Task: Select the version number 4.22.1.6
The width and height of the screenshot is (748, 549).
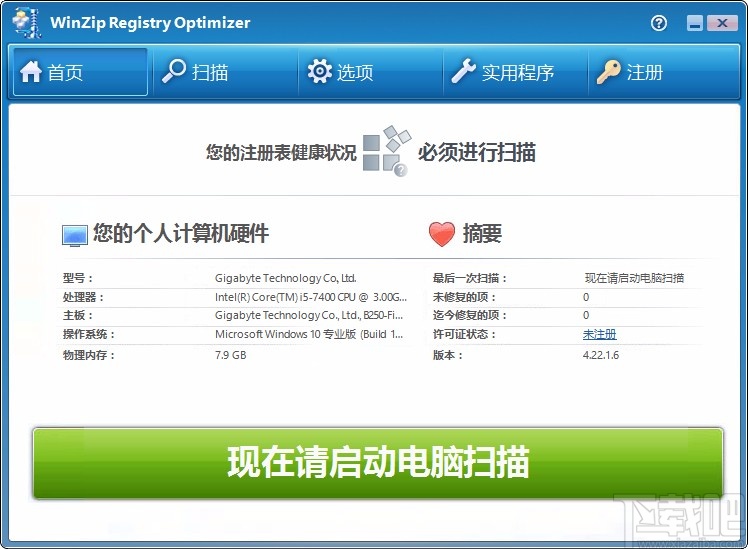Action: pos(601,355)
